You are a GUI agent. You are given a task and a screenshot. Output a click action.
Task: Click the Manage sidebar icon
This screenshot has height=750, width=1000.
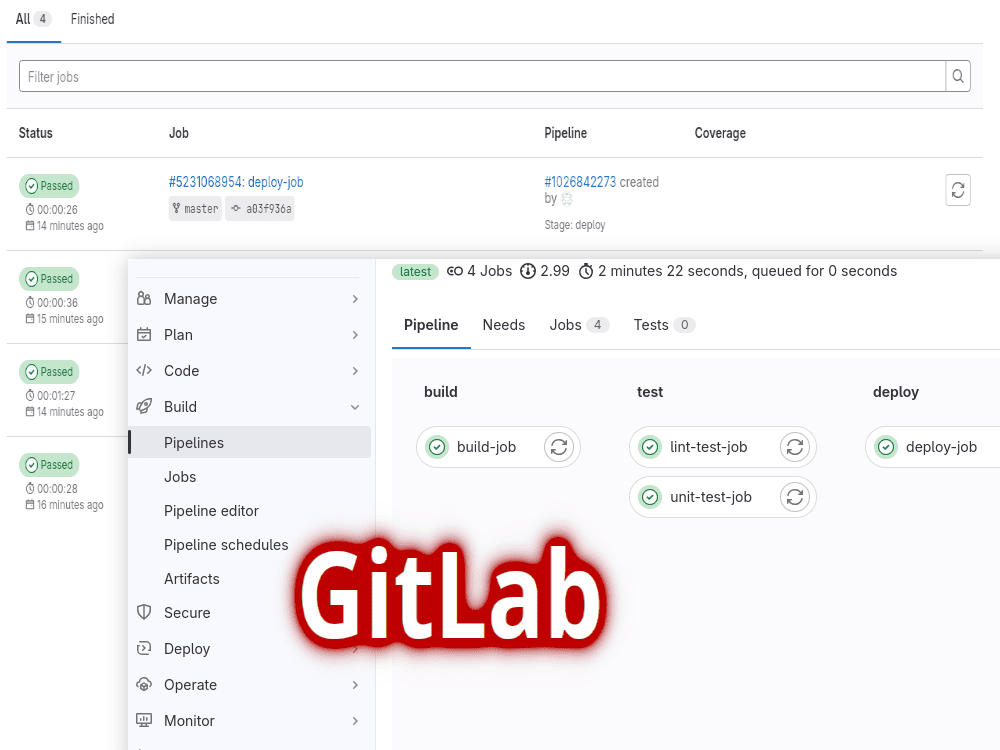(144, 298)
